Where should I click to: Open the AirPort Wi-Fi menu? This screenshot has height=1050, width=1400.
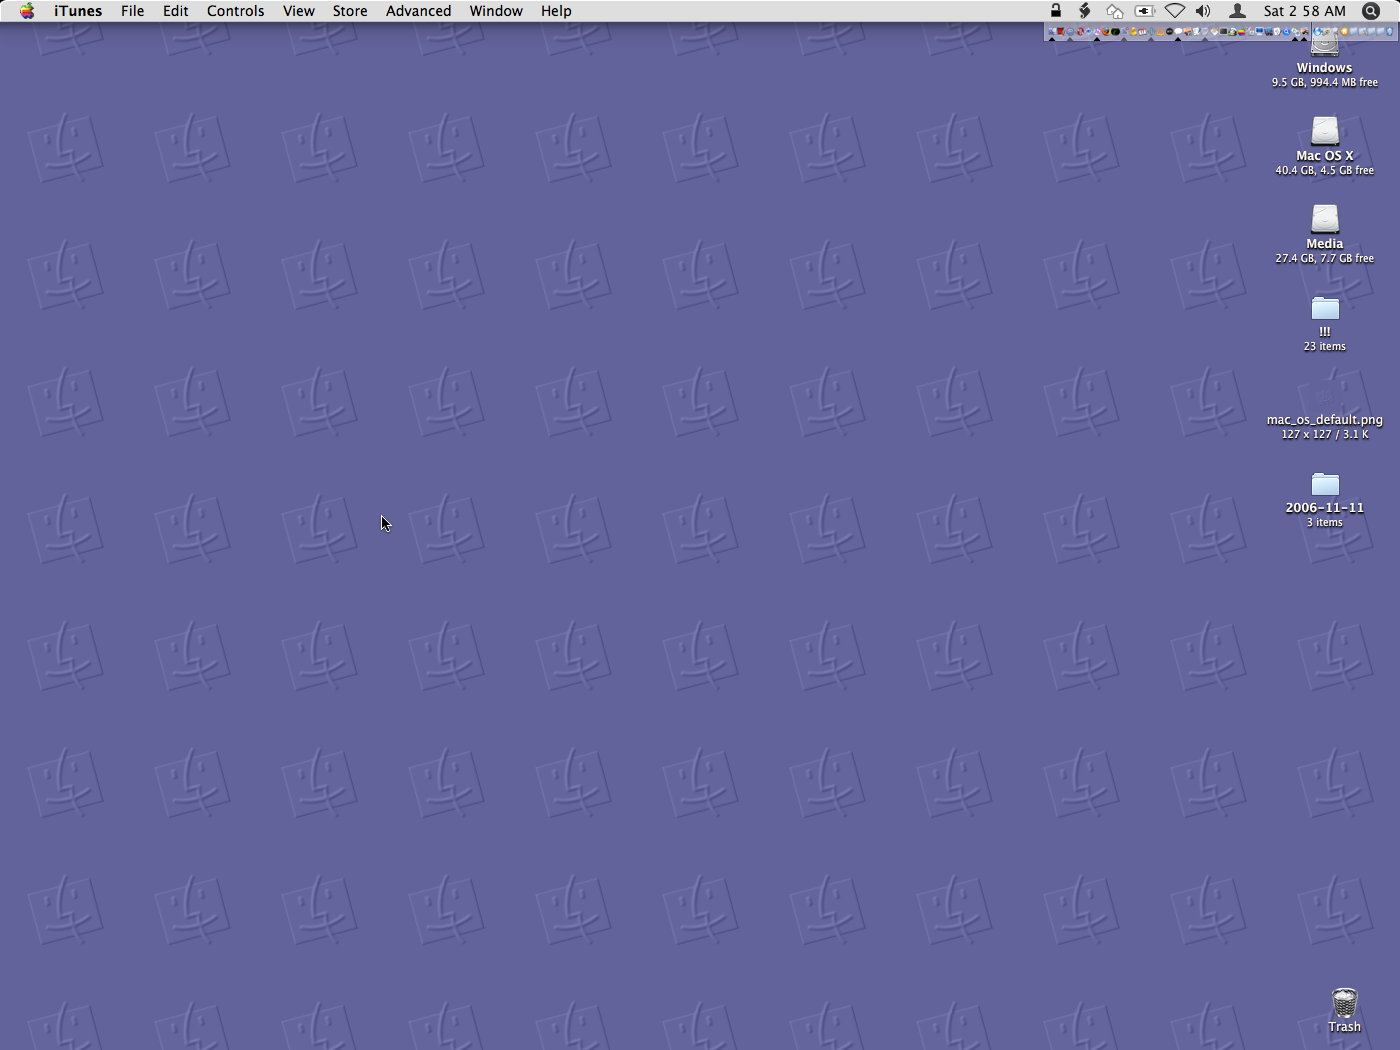[1175, 11]
